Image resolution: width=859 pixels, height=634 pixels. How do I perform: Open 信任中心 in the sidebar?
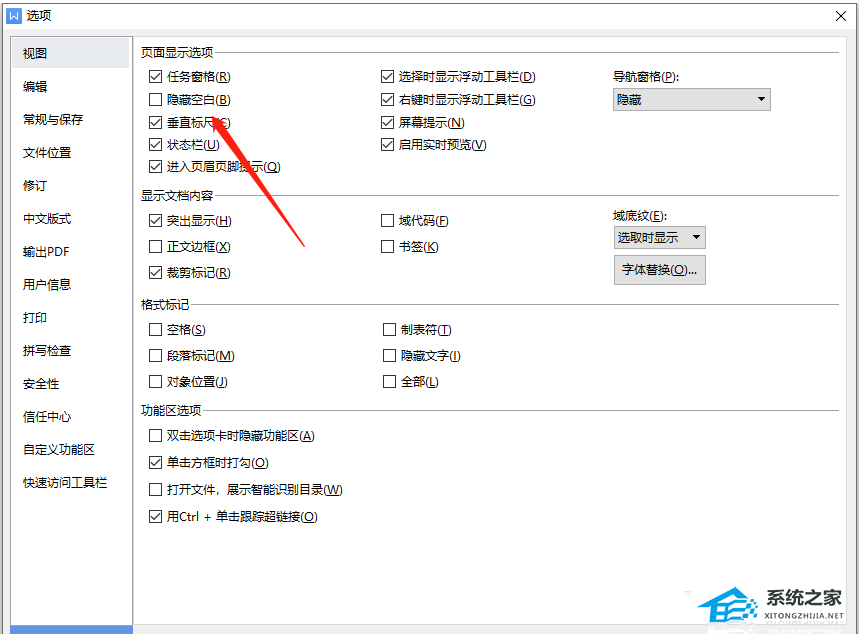[47, 416]
